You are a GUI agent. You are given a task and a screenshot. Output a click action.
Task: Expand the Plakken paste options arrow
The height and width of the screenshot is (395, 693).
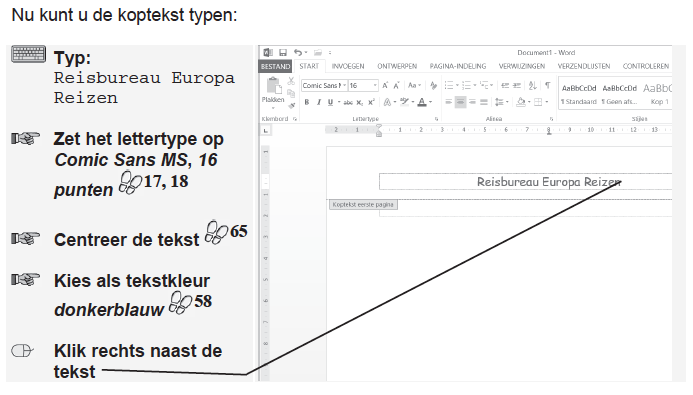point(273,108)
